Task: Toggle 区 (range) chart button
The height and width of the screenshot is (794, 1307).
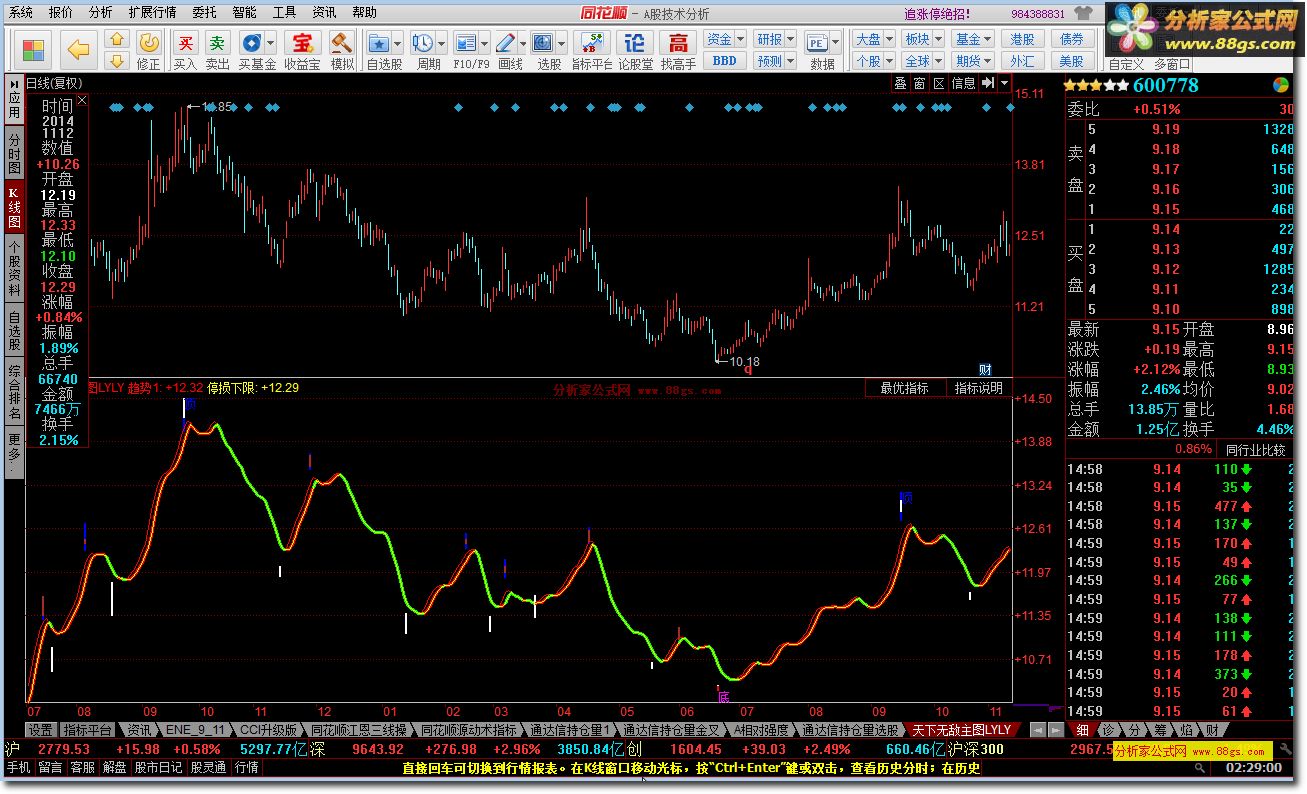Action: [x=939, y=83]
